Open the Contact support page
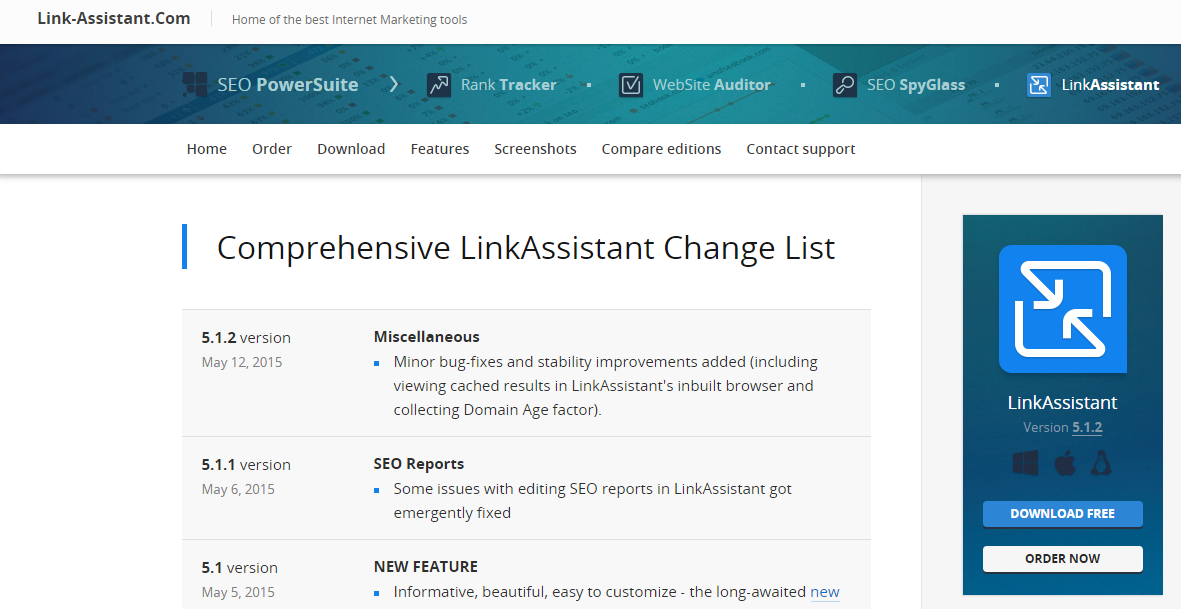 801,149
